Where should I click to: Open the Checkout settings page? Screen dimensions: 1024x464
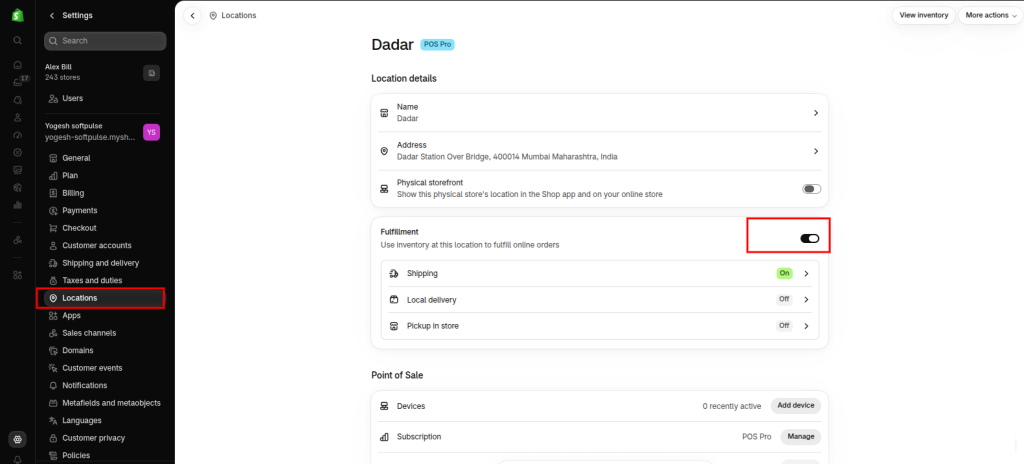coord(104,228)
